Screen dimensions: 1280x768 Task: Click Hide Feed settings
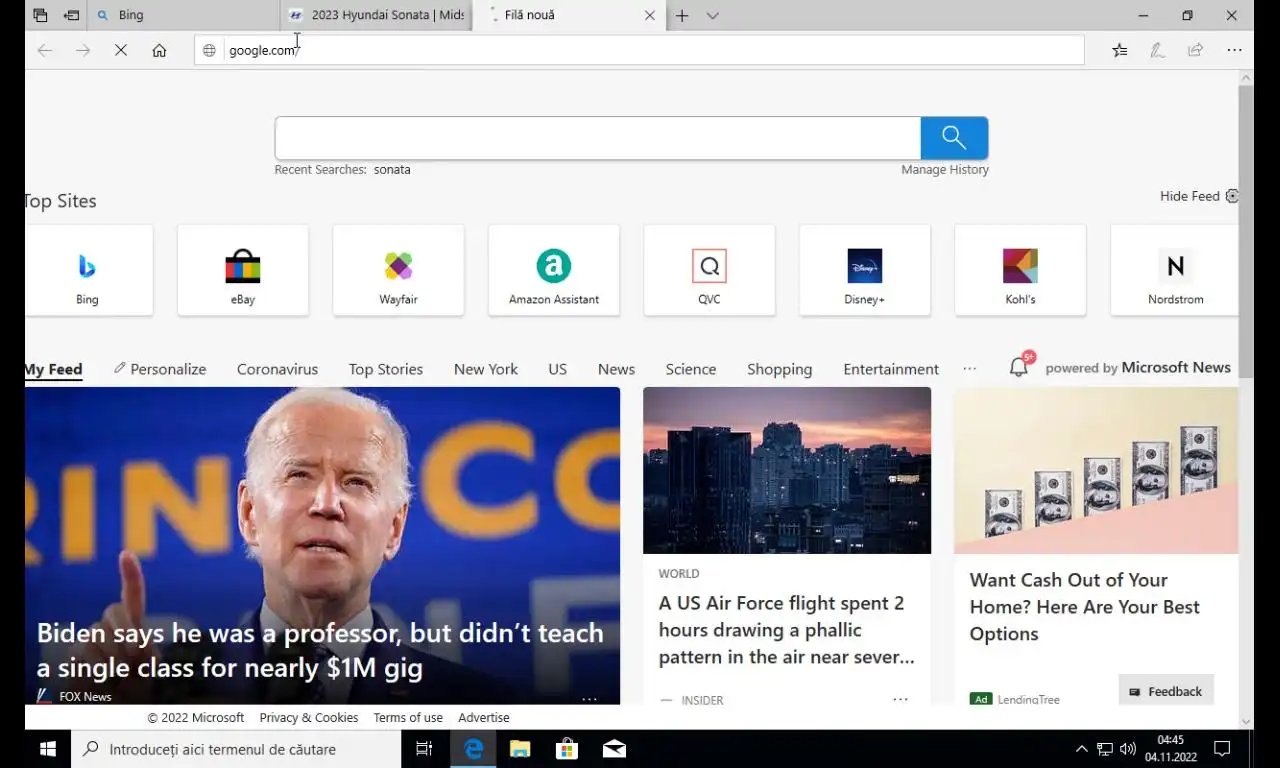click(1198, 196)
